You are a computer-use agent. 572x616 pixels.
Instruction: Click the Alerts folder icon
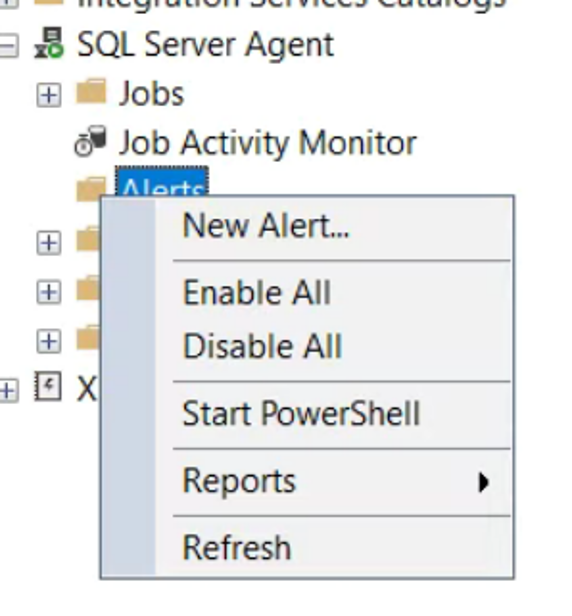pyautogui.click(x=89, y=189)
